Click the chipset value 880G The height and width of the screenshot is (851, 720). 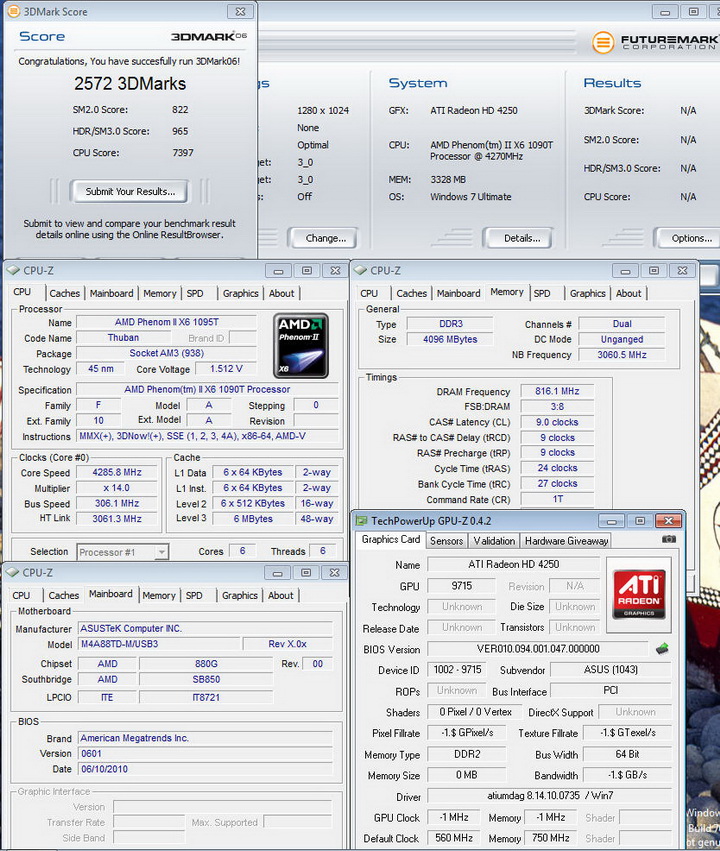pos(206,663)
